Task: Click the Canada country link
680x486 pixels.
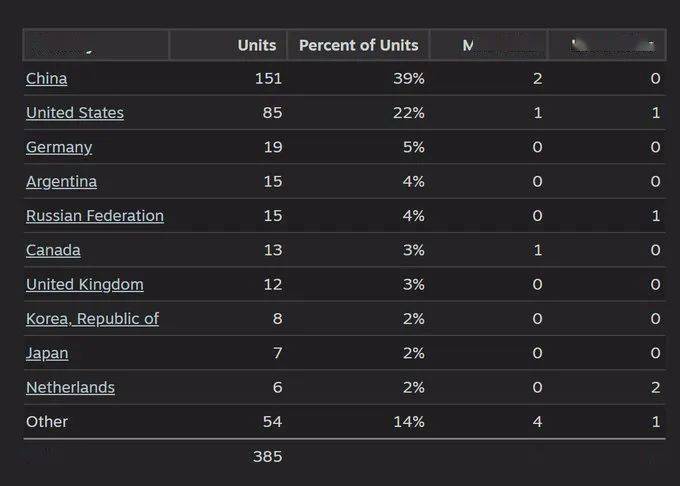Action: (53, 250)
